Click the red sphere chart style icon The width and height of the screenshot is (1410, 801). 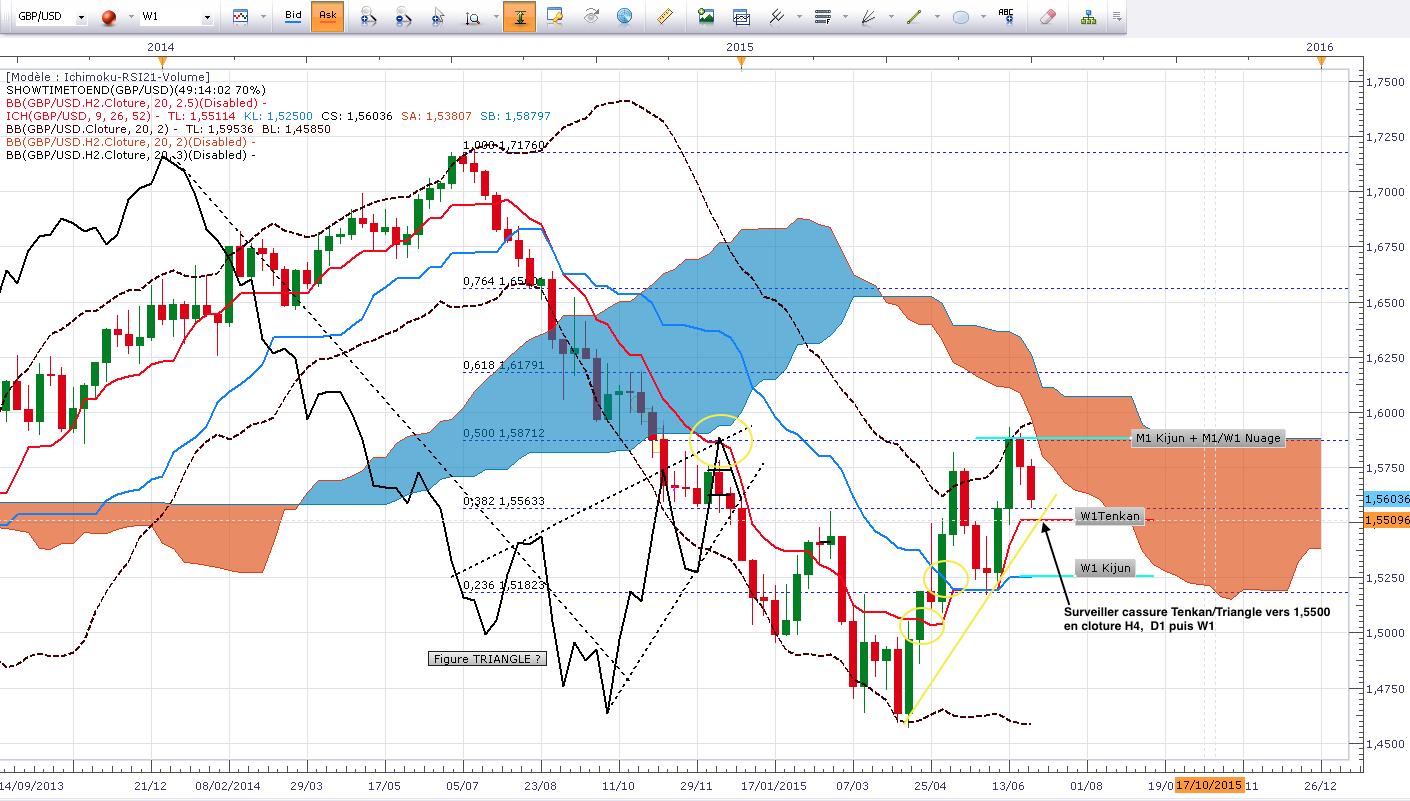coord(109,17)
